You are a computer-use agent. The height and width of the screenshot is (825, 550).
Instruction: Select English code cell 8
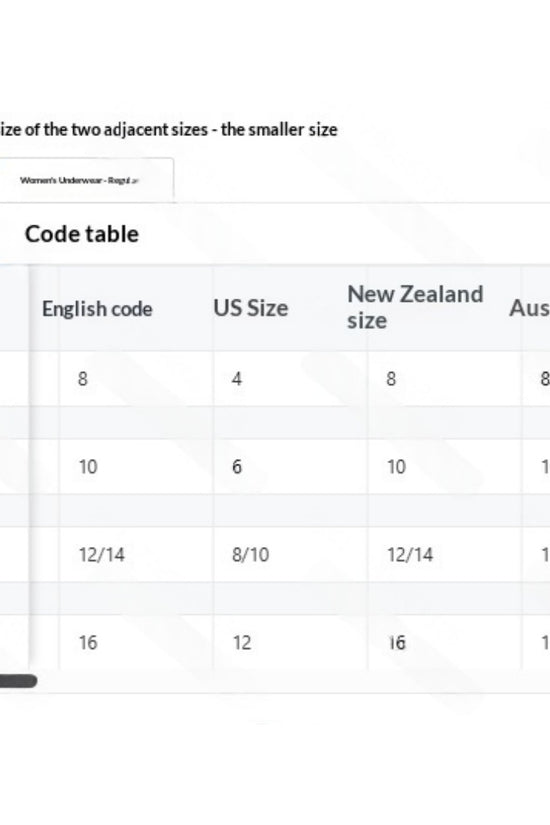[x=83, y=379]
